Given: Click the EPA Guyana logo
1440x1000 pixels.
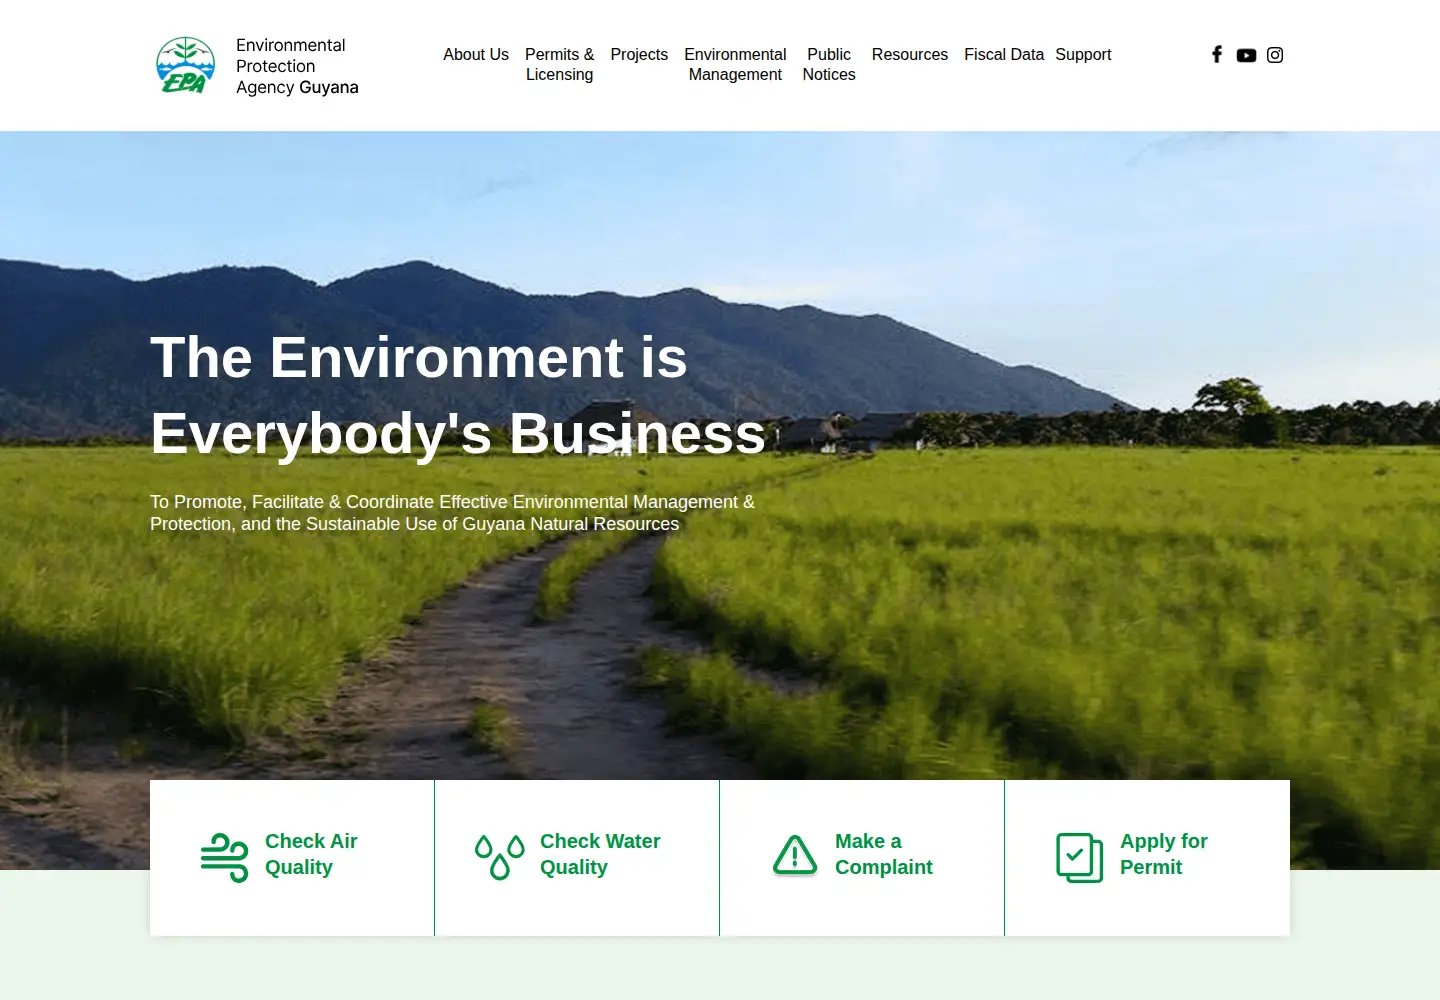Looking at the screenshot, I should pyautogui.click(x=186, y=66).
